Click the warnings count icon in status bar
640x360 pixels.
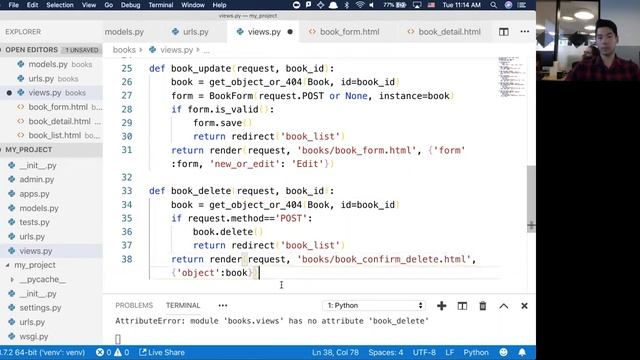[118, 352]
